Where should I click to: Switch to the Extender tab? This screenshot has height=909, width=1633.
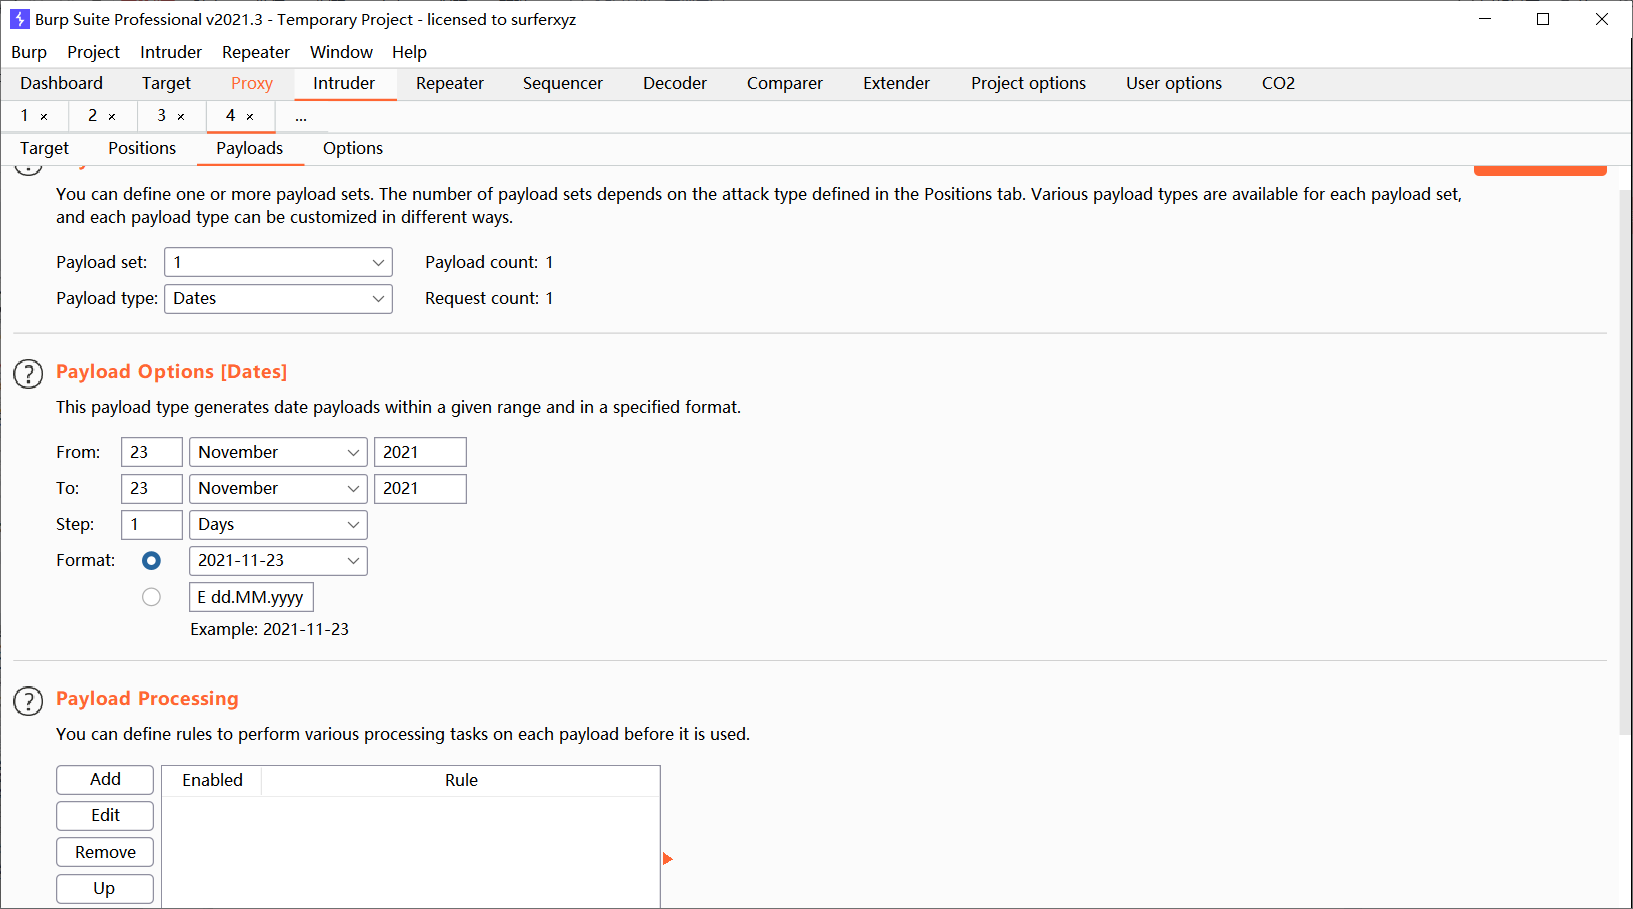(897, 84)
